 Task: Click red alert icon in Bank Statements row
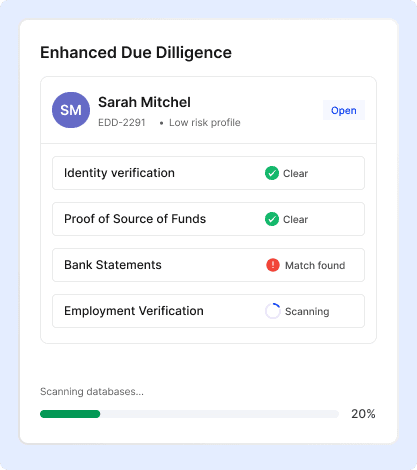point(273,265)
